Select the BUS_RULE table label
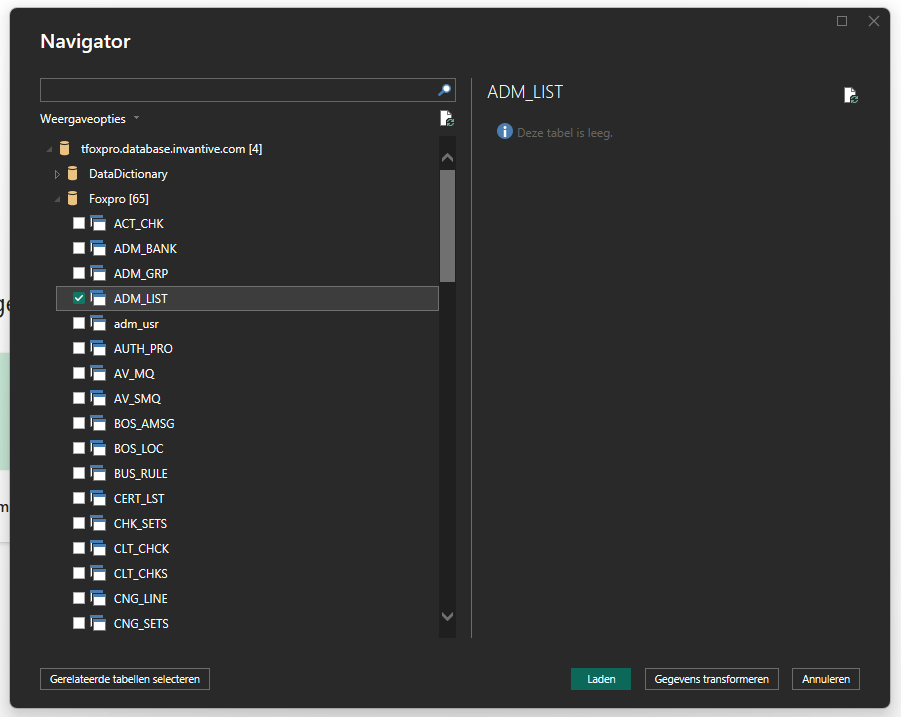 click(x=141, y=473)
